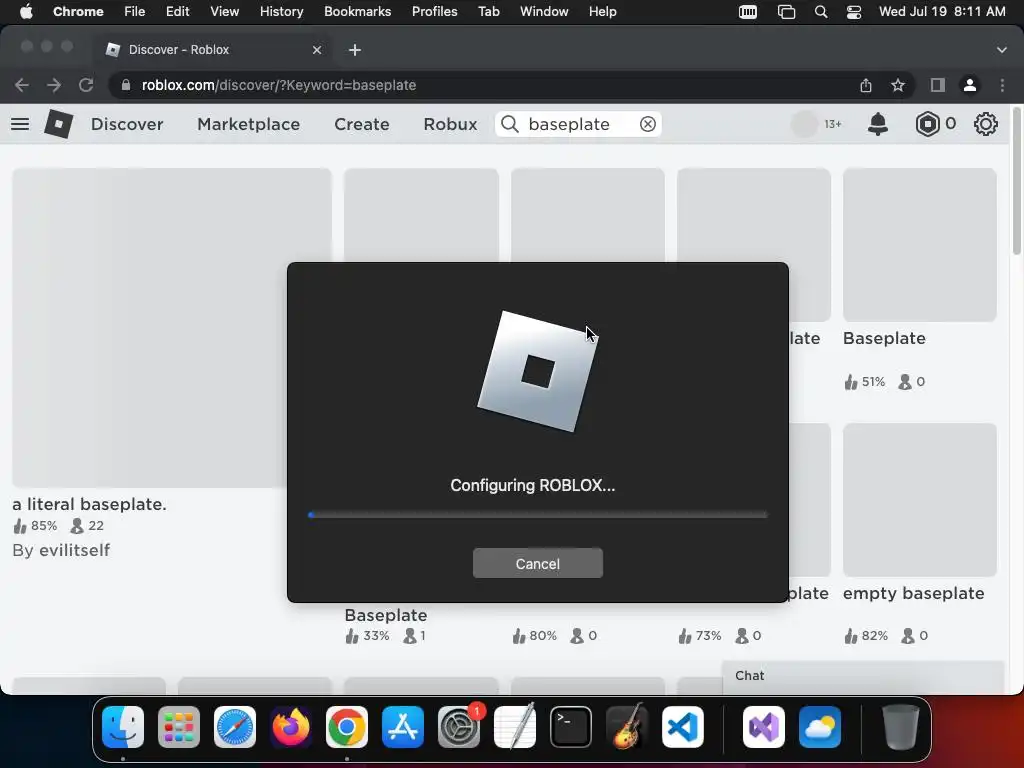The height and width of the screenshot is (768, 1024).
Task: Open Launchpad from the Dock
Action: pyautogui.click(x=179, y=726)
